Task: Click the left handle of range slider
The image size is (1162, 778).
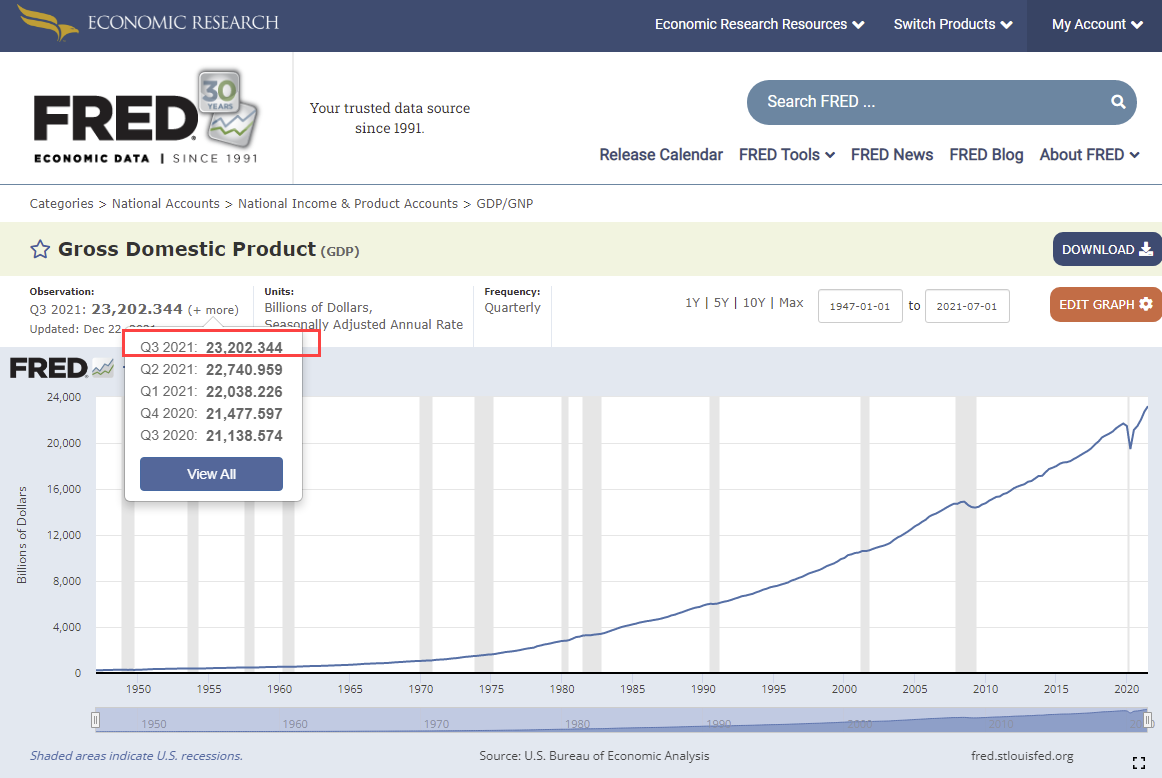Action: [96, 720]
